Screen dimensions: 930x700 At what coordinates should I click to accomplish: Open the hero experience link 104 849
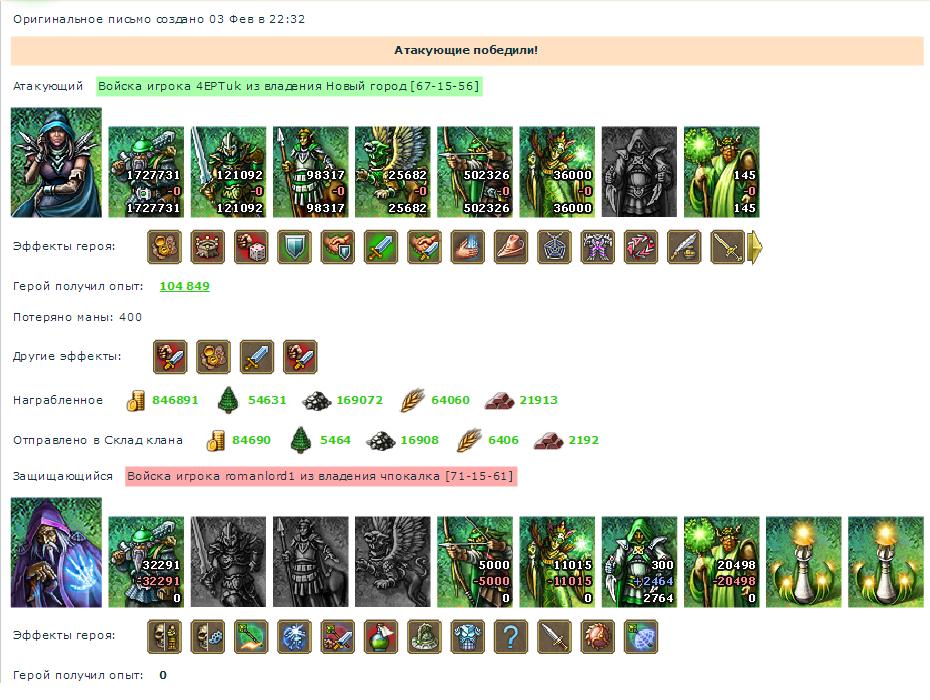184,286
